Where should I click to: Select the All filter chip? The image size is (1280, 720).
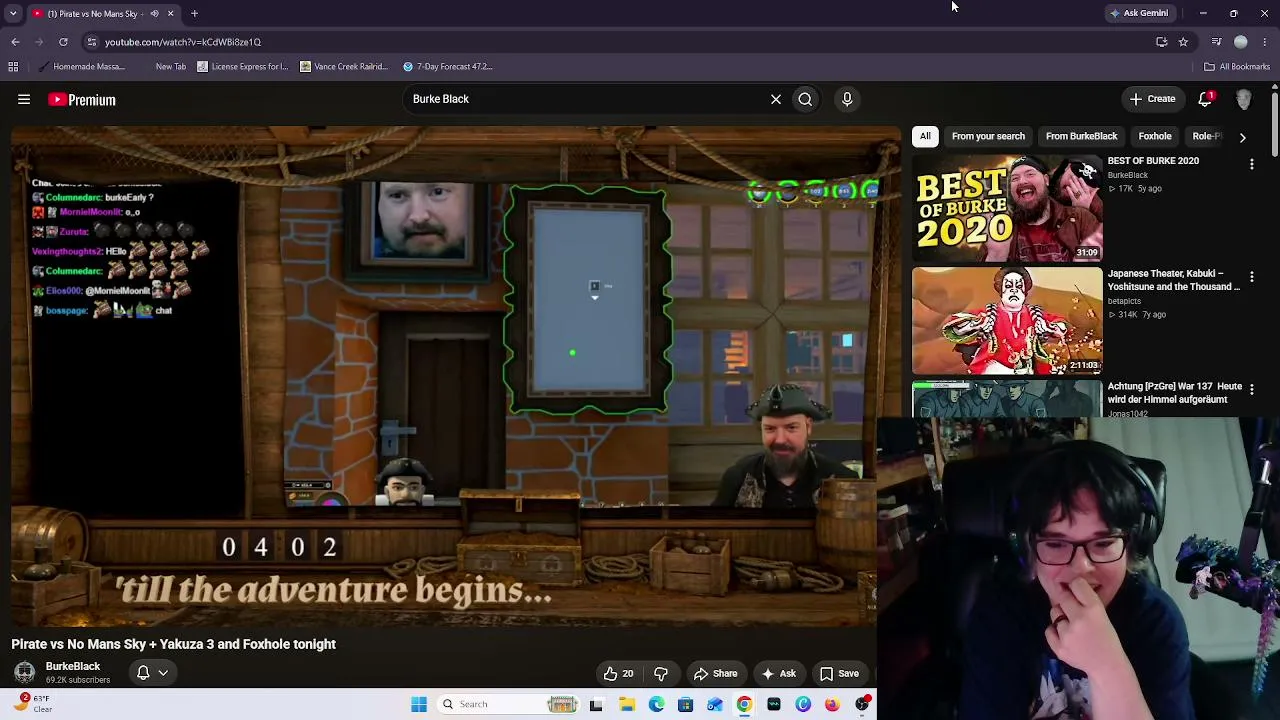(925, 136)
